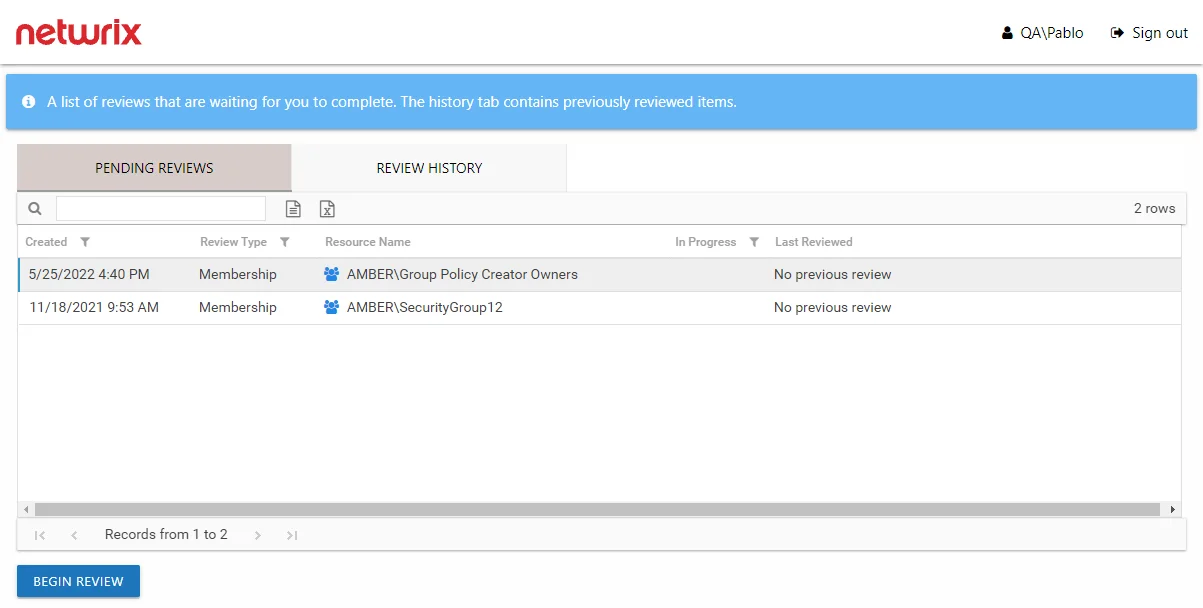Jump to the last page of records
The width and height of the screenshot is (1203, 608).
point(292,535)
